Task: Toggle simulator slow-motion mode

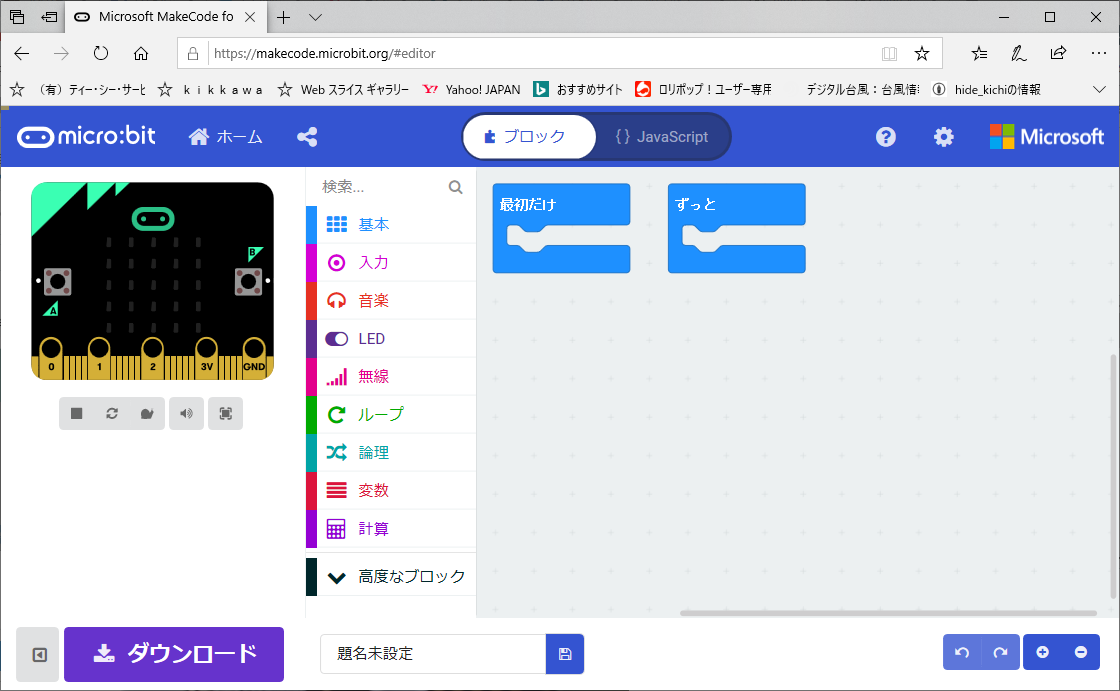Action: pyautogui.click(x=147, y=414)
